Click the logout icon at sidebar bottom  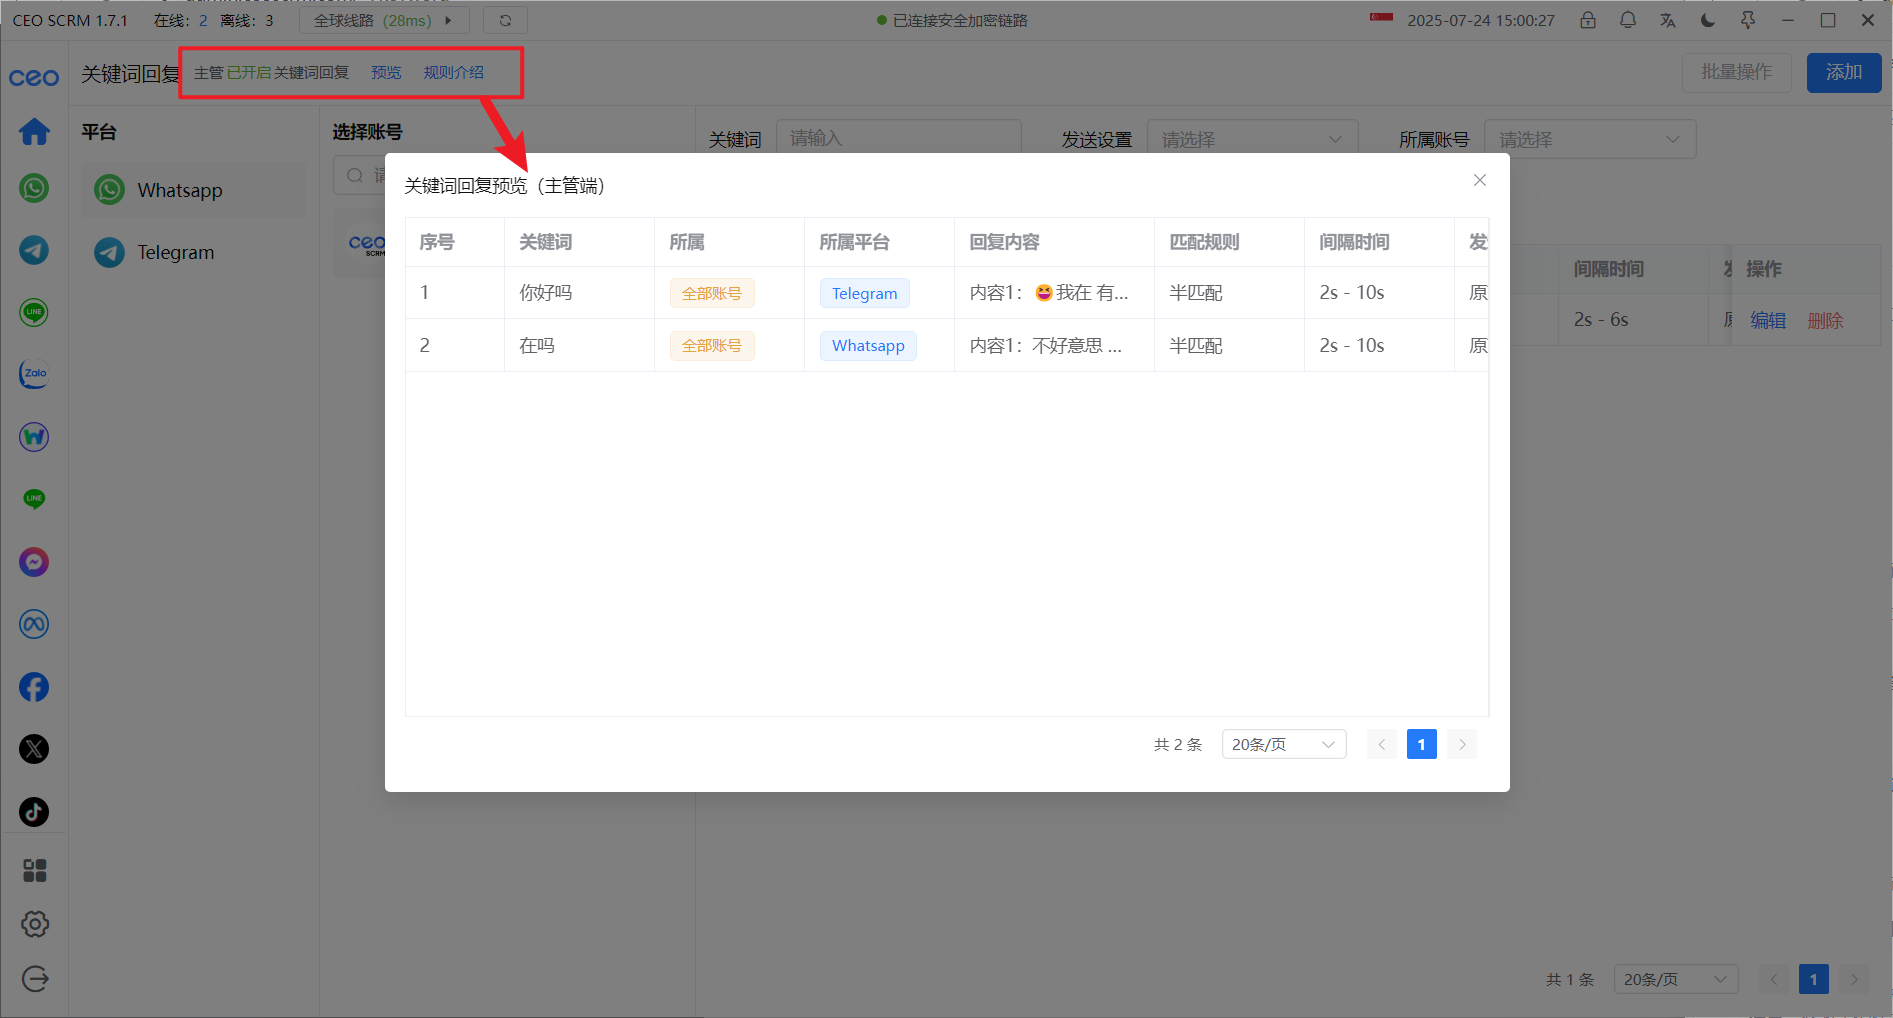coord(35,979)
